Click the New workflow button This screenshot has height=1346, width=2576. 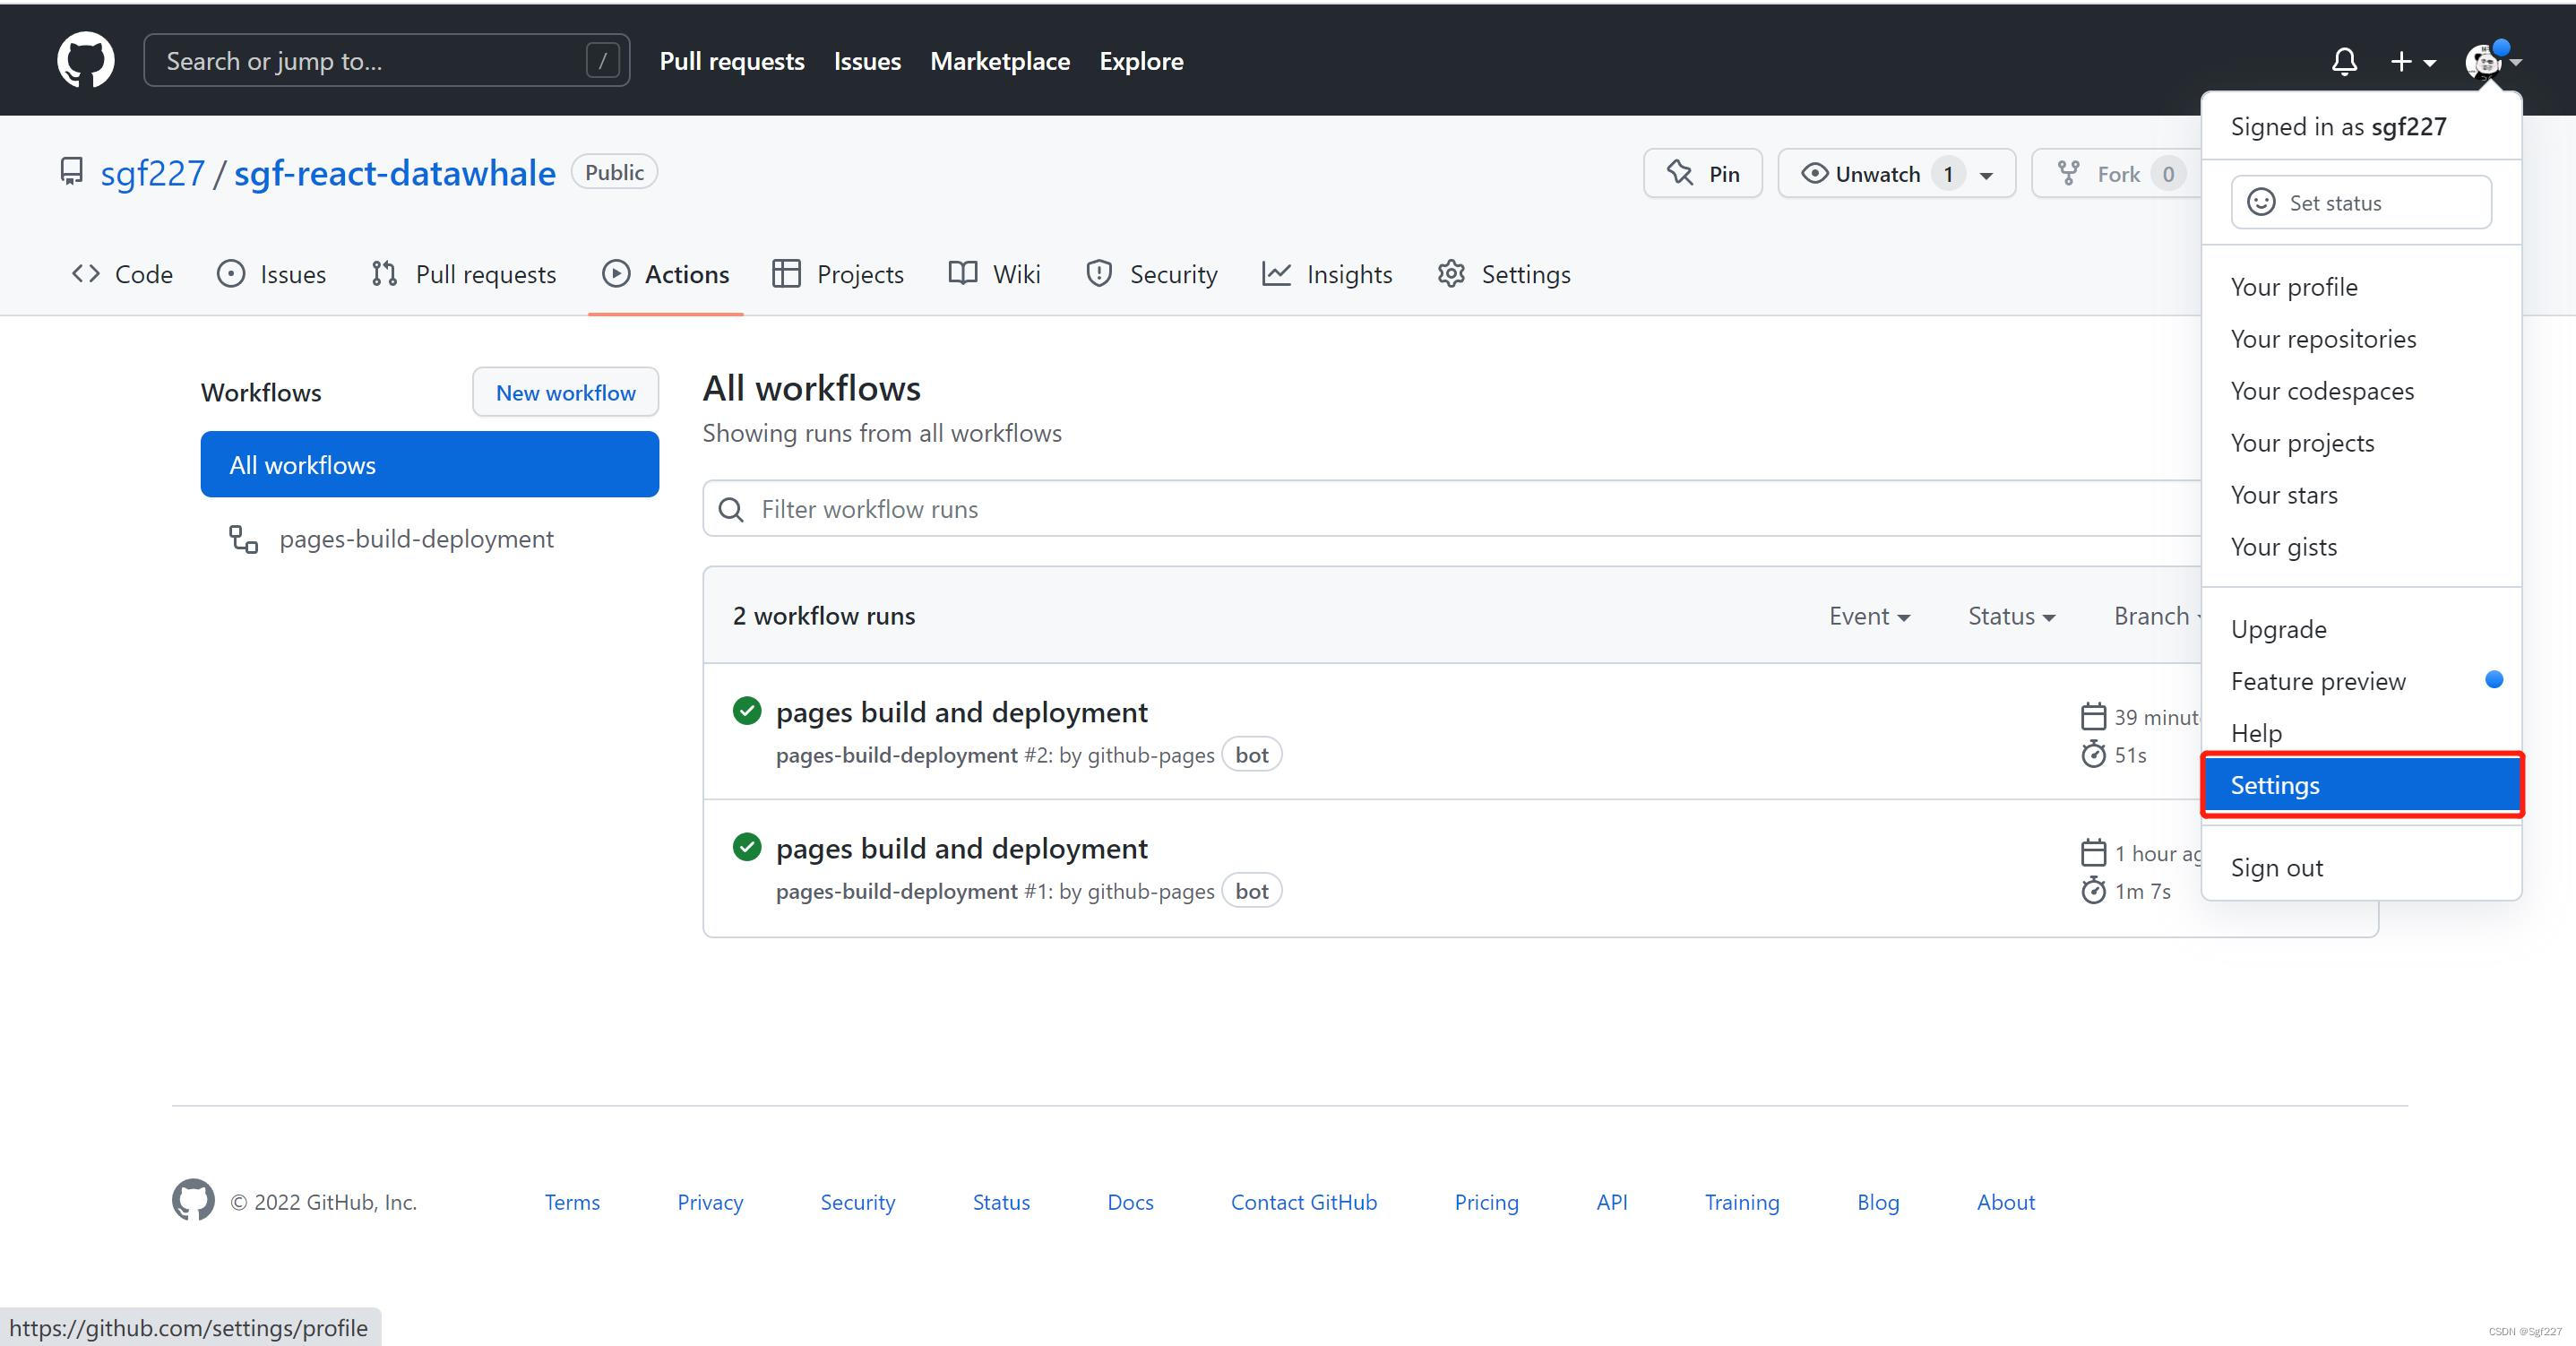[565, 393]
